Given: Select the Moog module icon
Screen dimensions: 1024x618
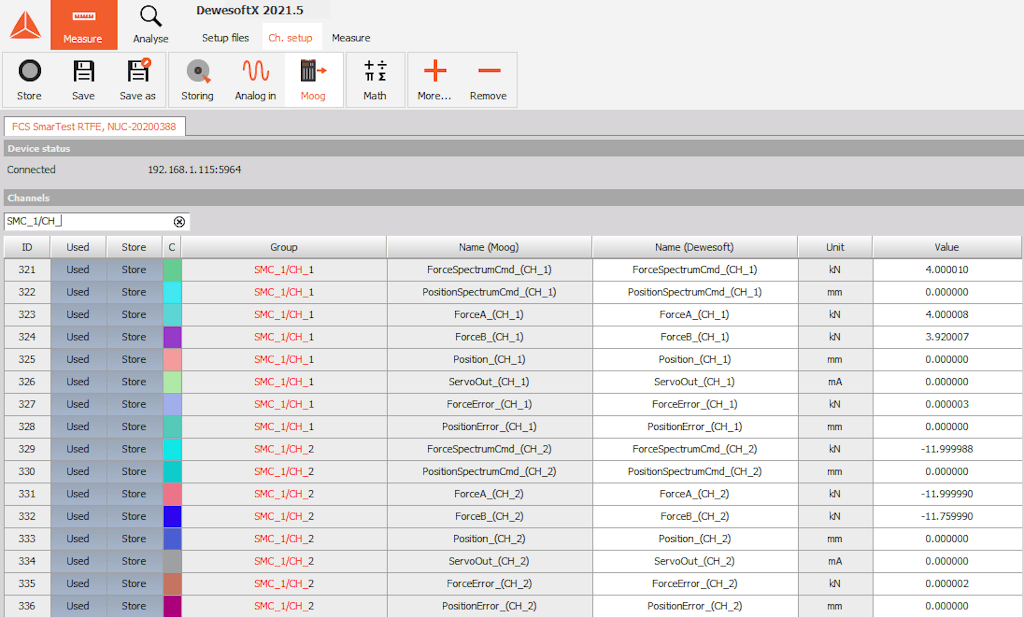Looking at the screenshot, I should click(x=313, y=80).
